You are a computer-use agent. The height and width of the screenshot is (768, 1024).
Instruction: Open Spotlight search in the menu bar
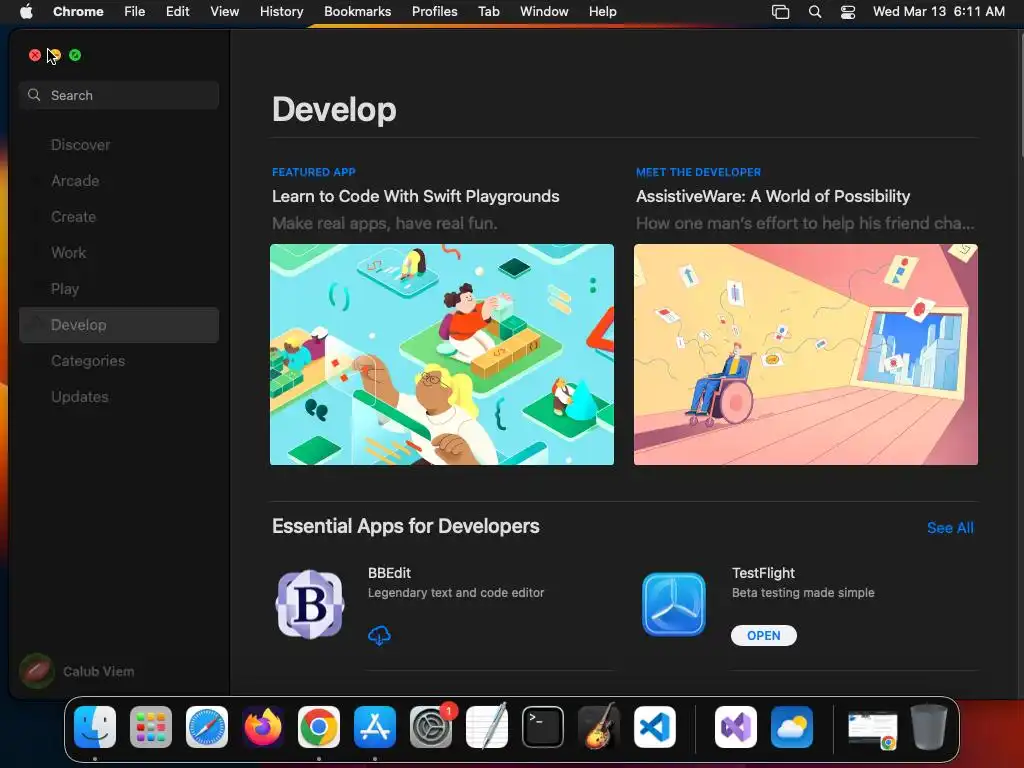point(814,12)
